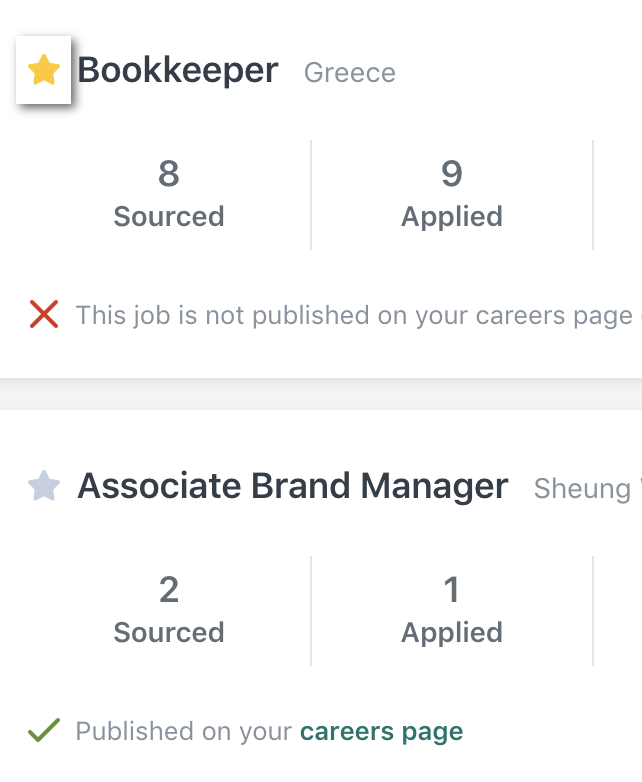Image resolution: width=642 pixels, height=782 pixels.
Task: View Bookkeeper's 9 Applied candidates
Action: (x=452, y=195)
